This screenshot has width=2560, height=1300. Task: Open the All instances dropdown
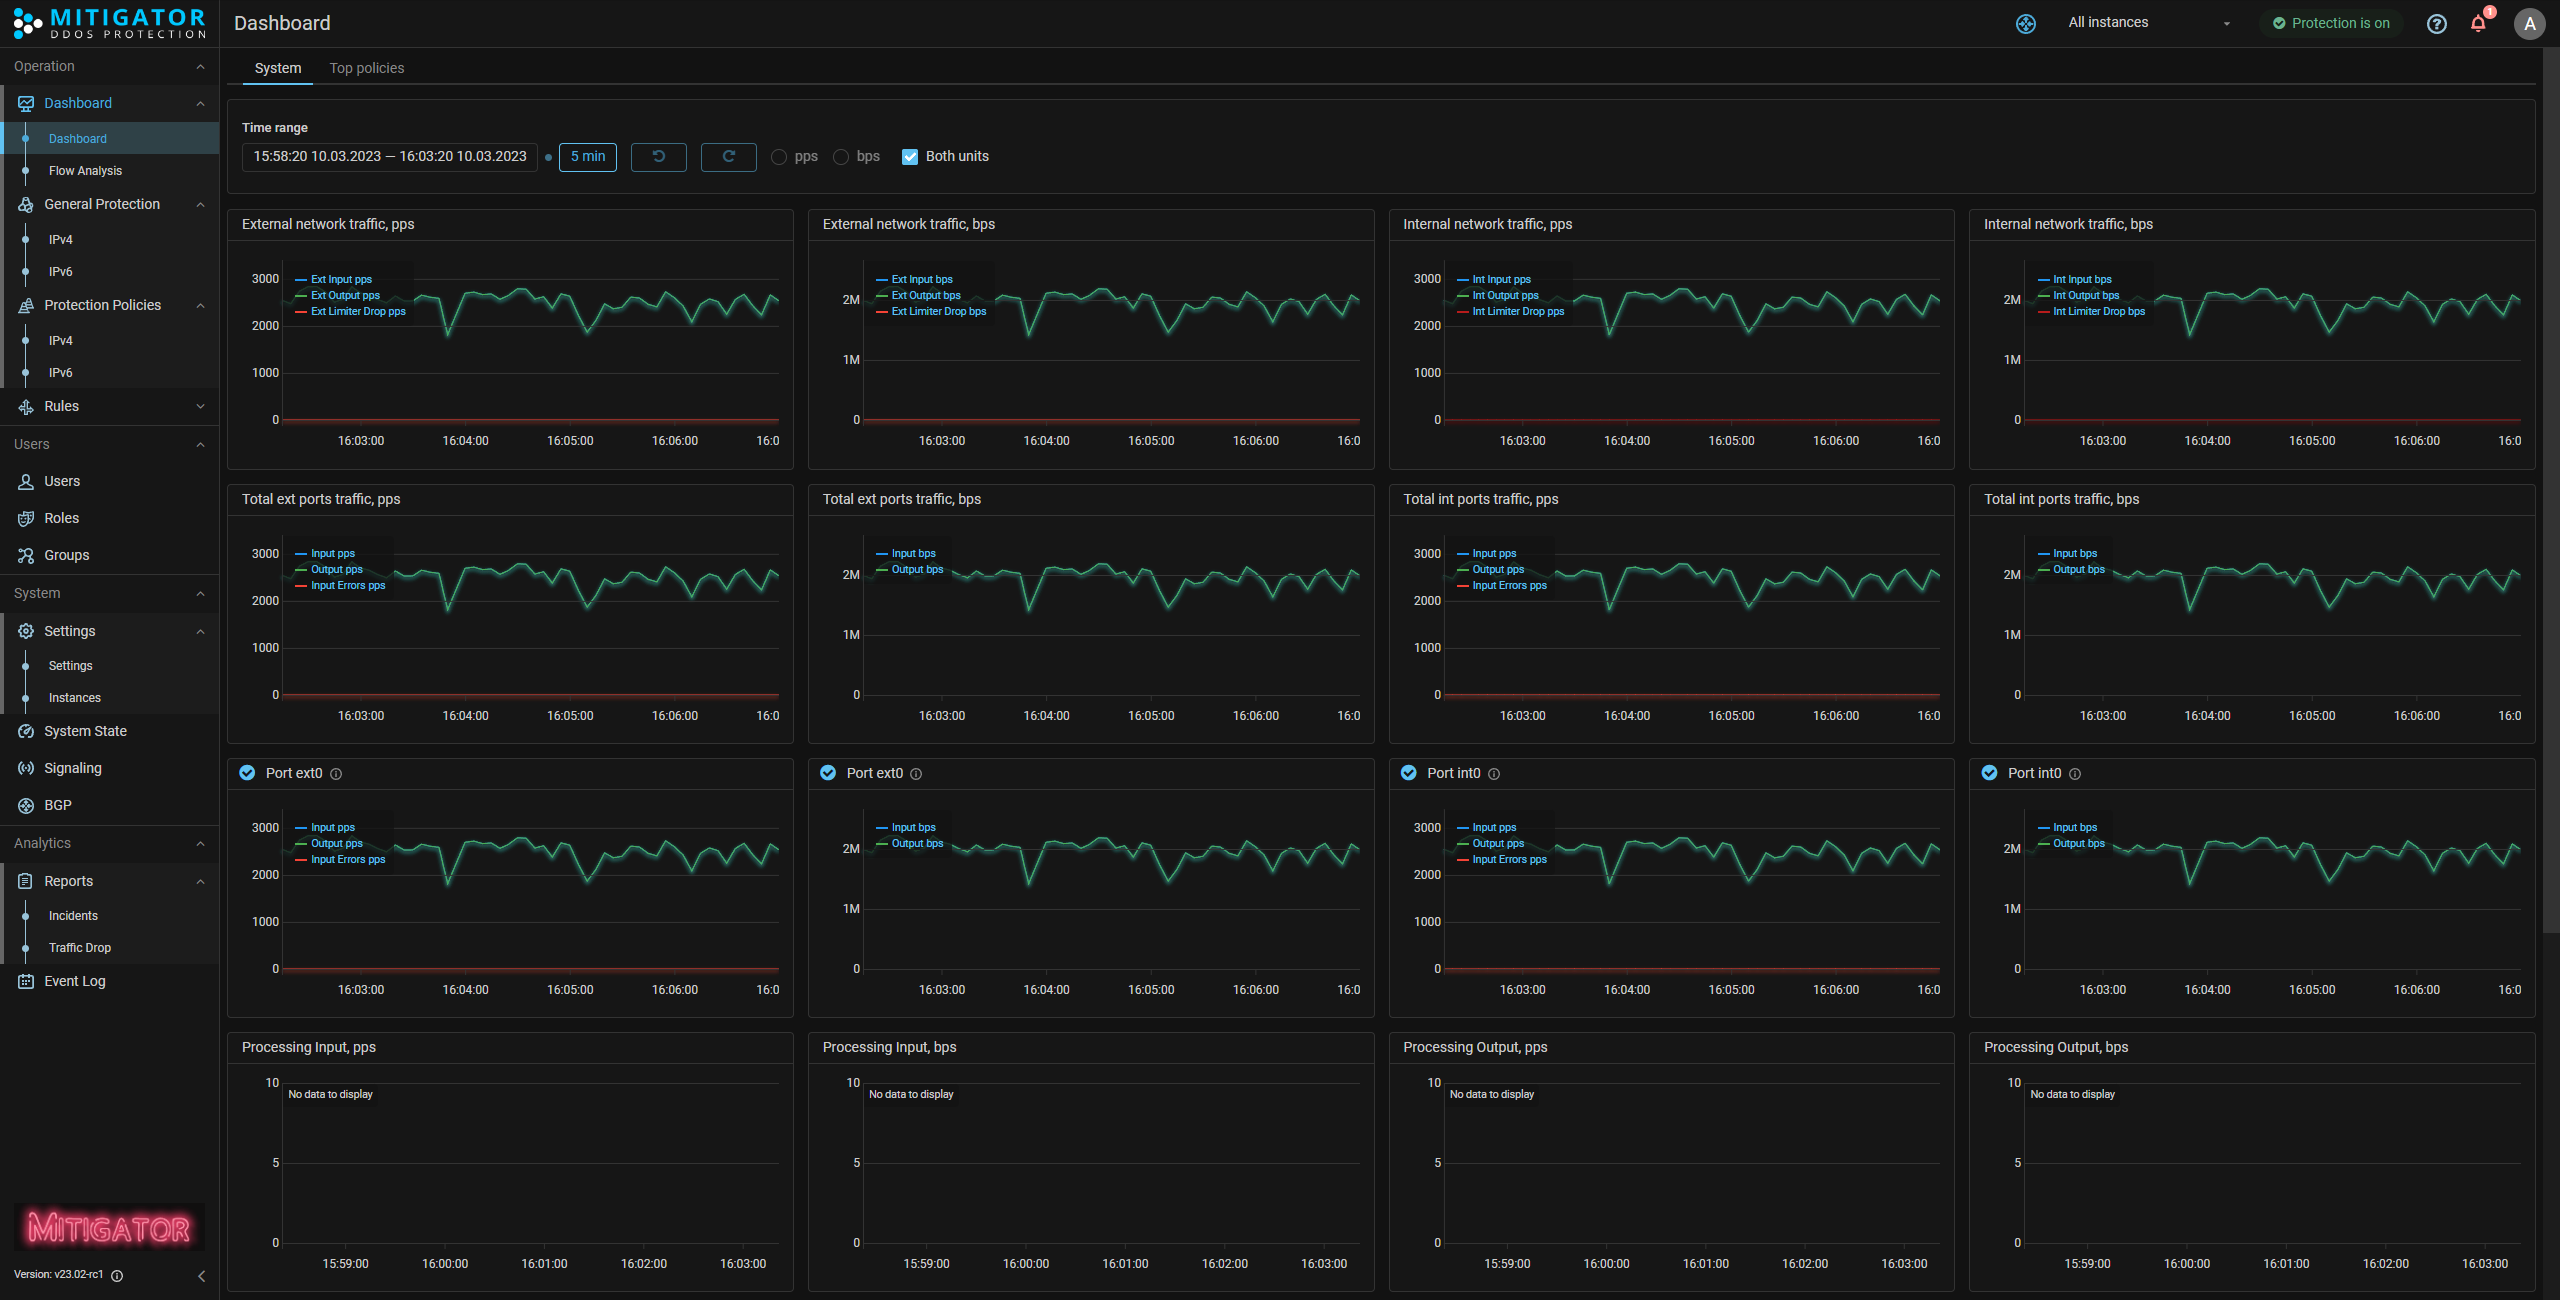2148,23
